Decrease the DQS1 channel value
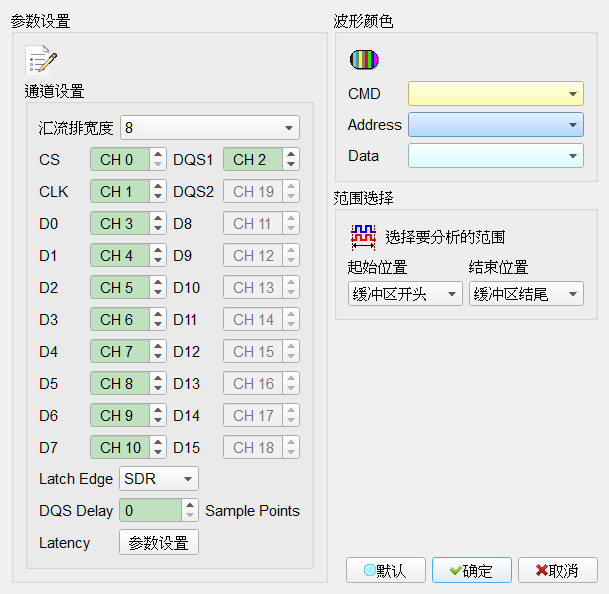This screenshot has height=594, width=609. click(291, 165)
